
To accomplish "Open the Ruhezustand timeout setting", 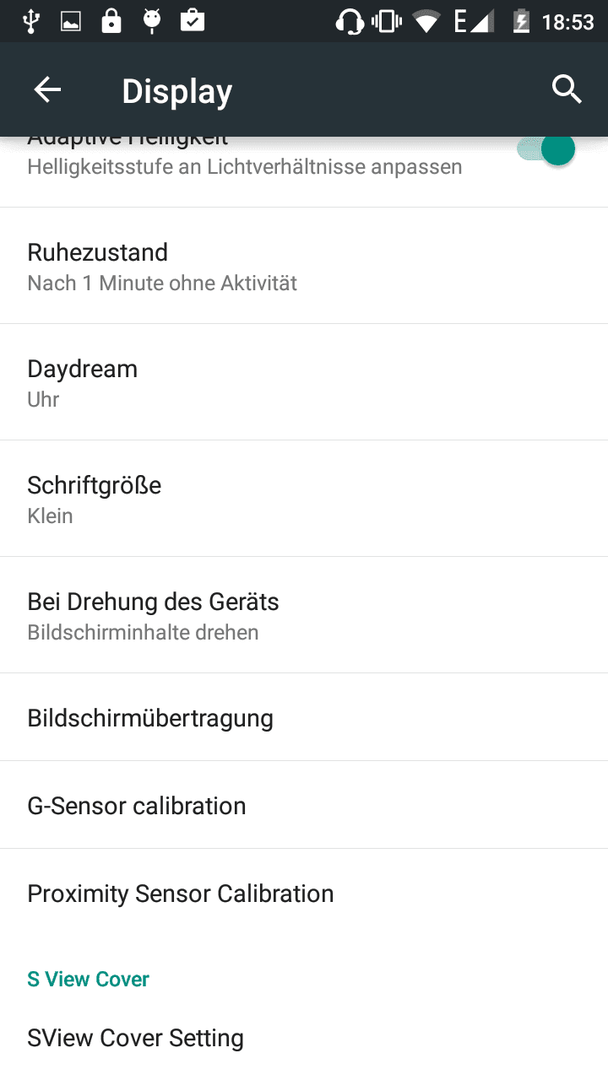I will [x=304, y=266].
